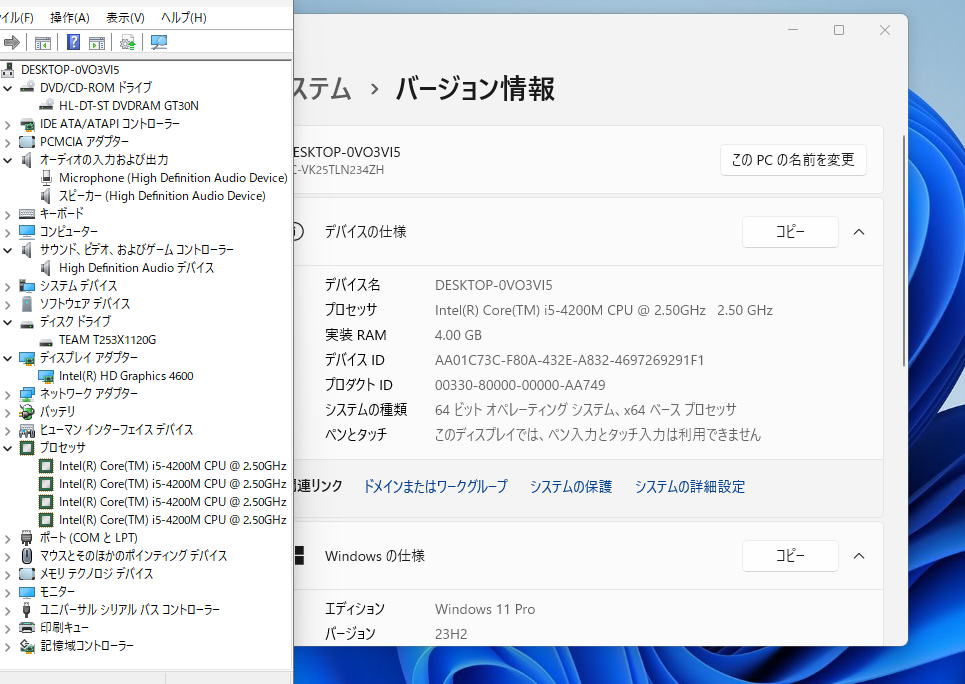965x684 pixels.
Task: Open the システムの詳細設定 link
Action: point(689,486)
